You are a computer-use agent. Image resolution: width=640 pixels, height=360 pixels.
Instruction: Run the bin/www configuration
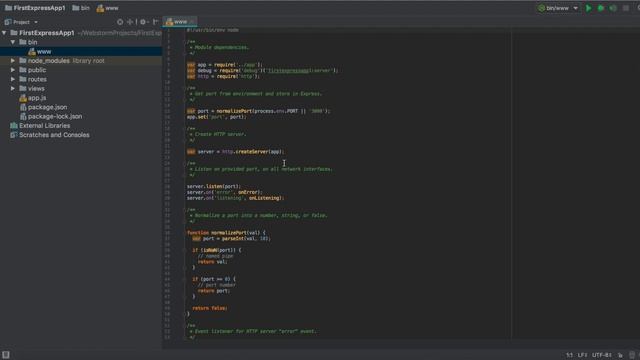588,8
